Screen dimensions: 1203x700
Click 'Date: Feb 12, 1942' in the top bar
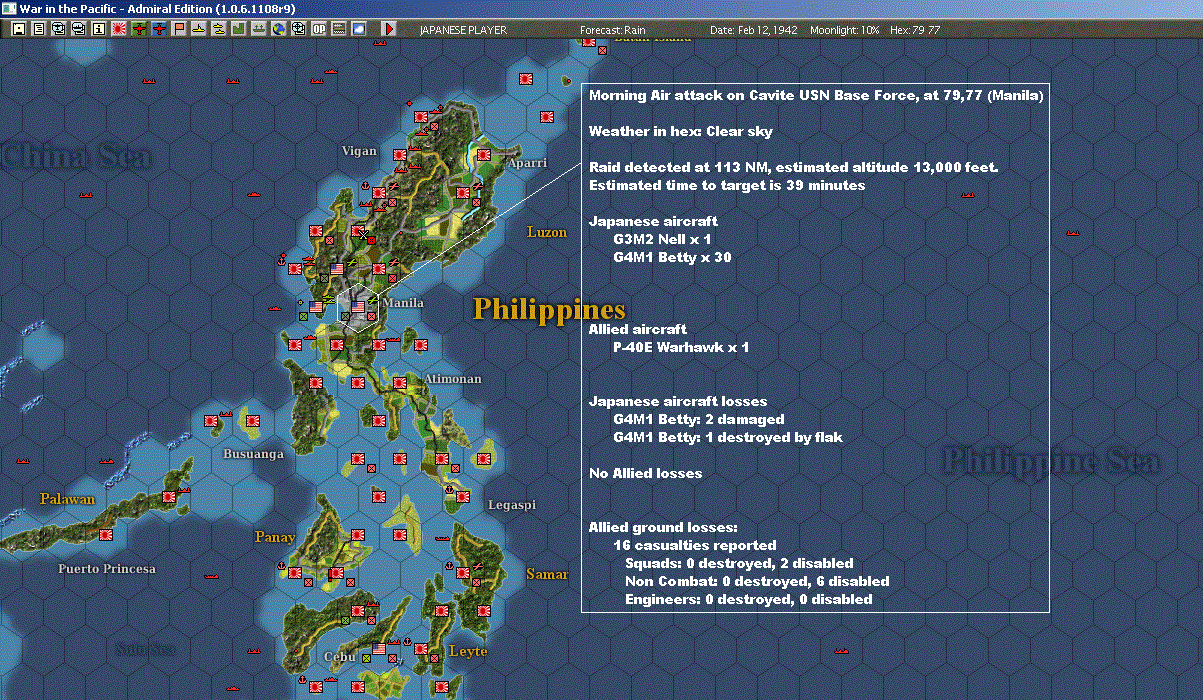tap(754, 30)
